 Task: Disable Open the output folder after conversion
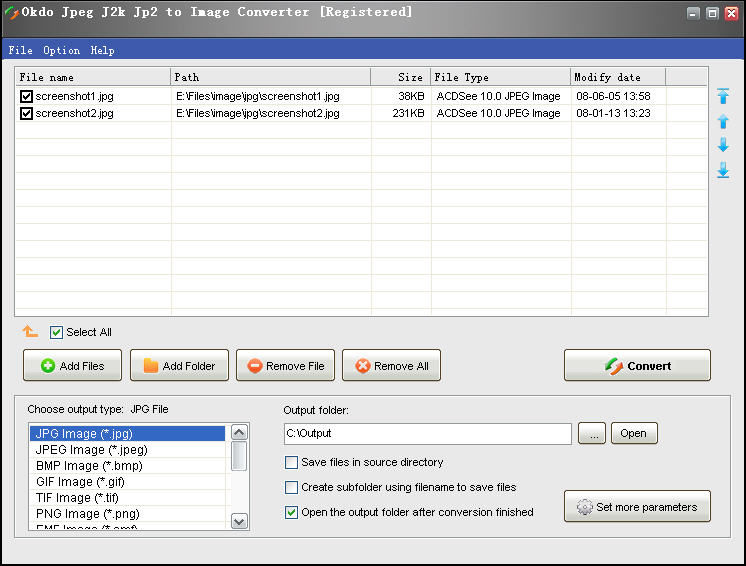tap(291, 512)
